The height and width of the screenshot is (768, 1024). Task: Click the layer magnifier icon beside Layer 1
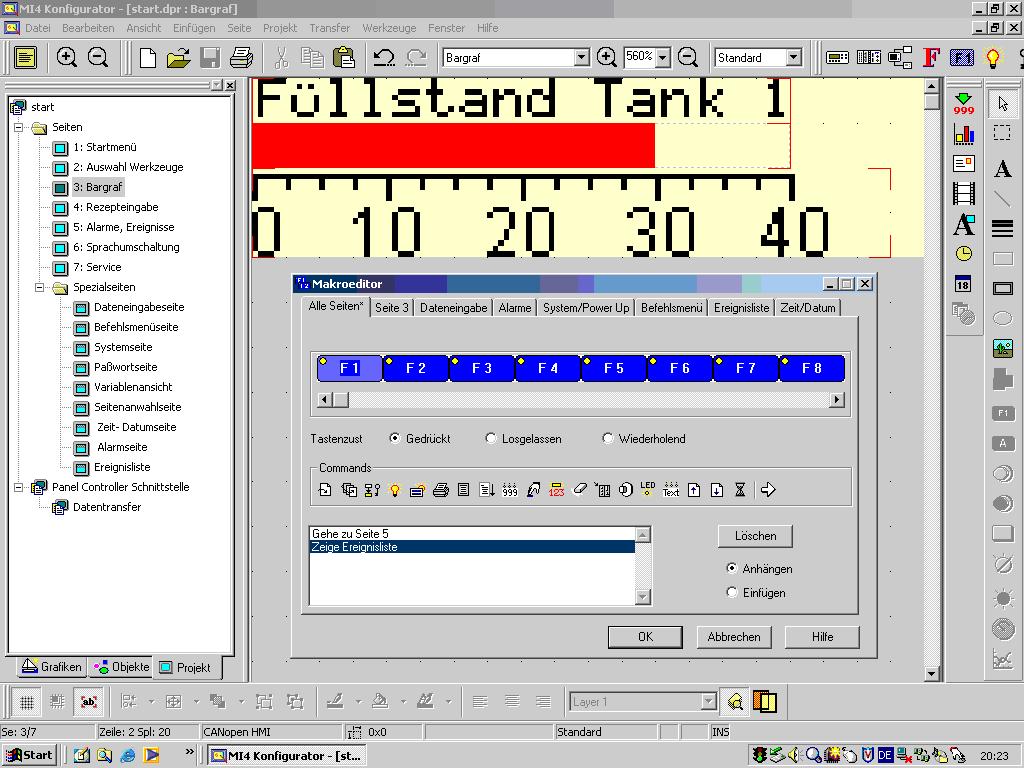click(x=735, y=702)
